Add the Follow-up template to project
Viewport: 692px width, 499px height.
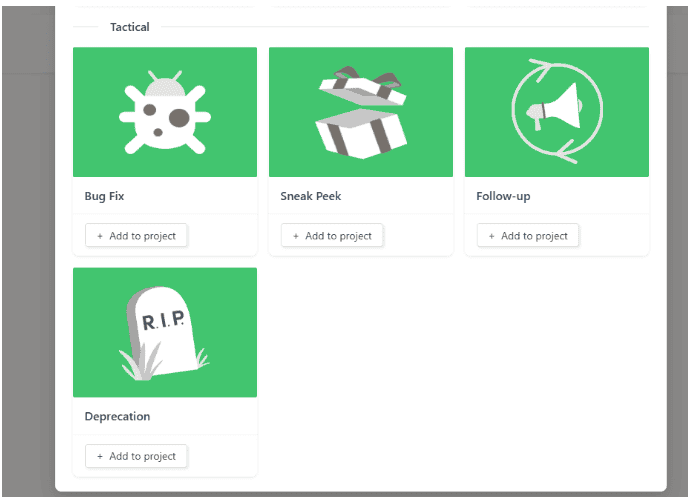tap(528, 236)
